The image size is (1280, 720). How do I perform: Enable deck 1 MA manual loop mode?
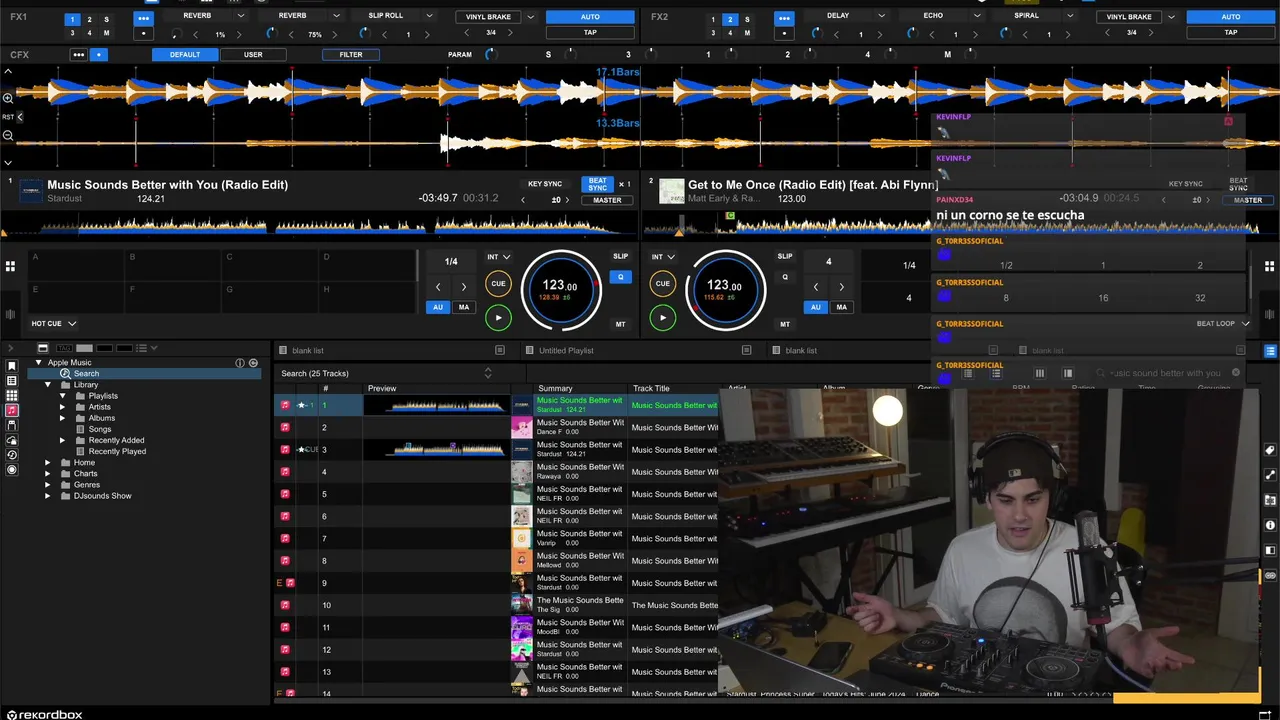[463, 307]
